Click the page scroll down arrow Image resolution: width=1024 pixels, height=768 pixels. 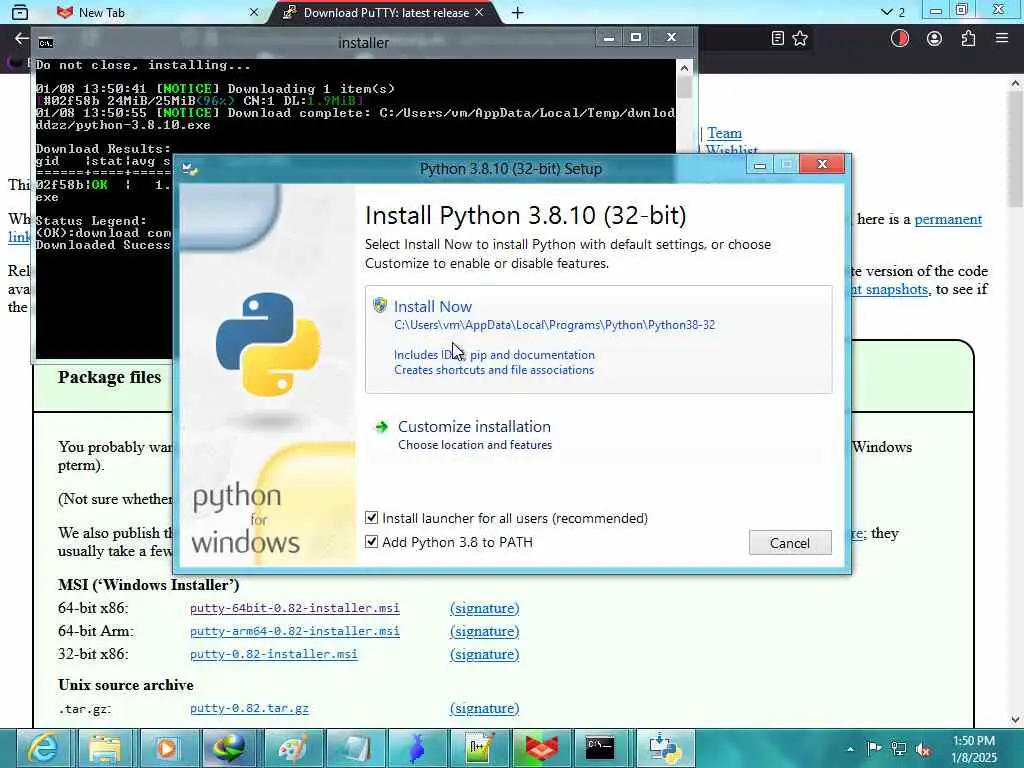[1015, 720]
